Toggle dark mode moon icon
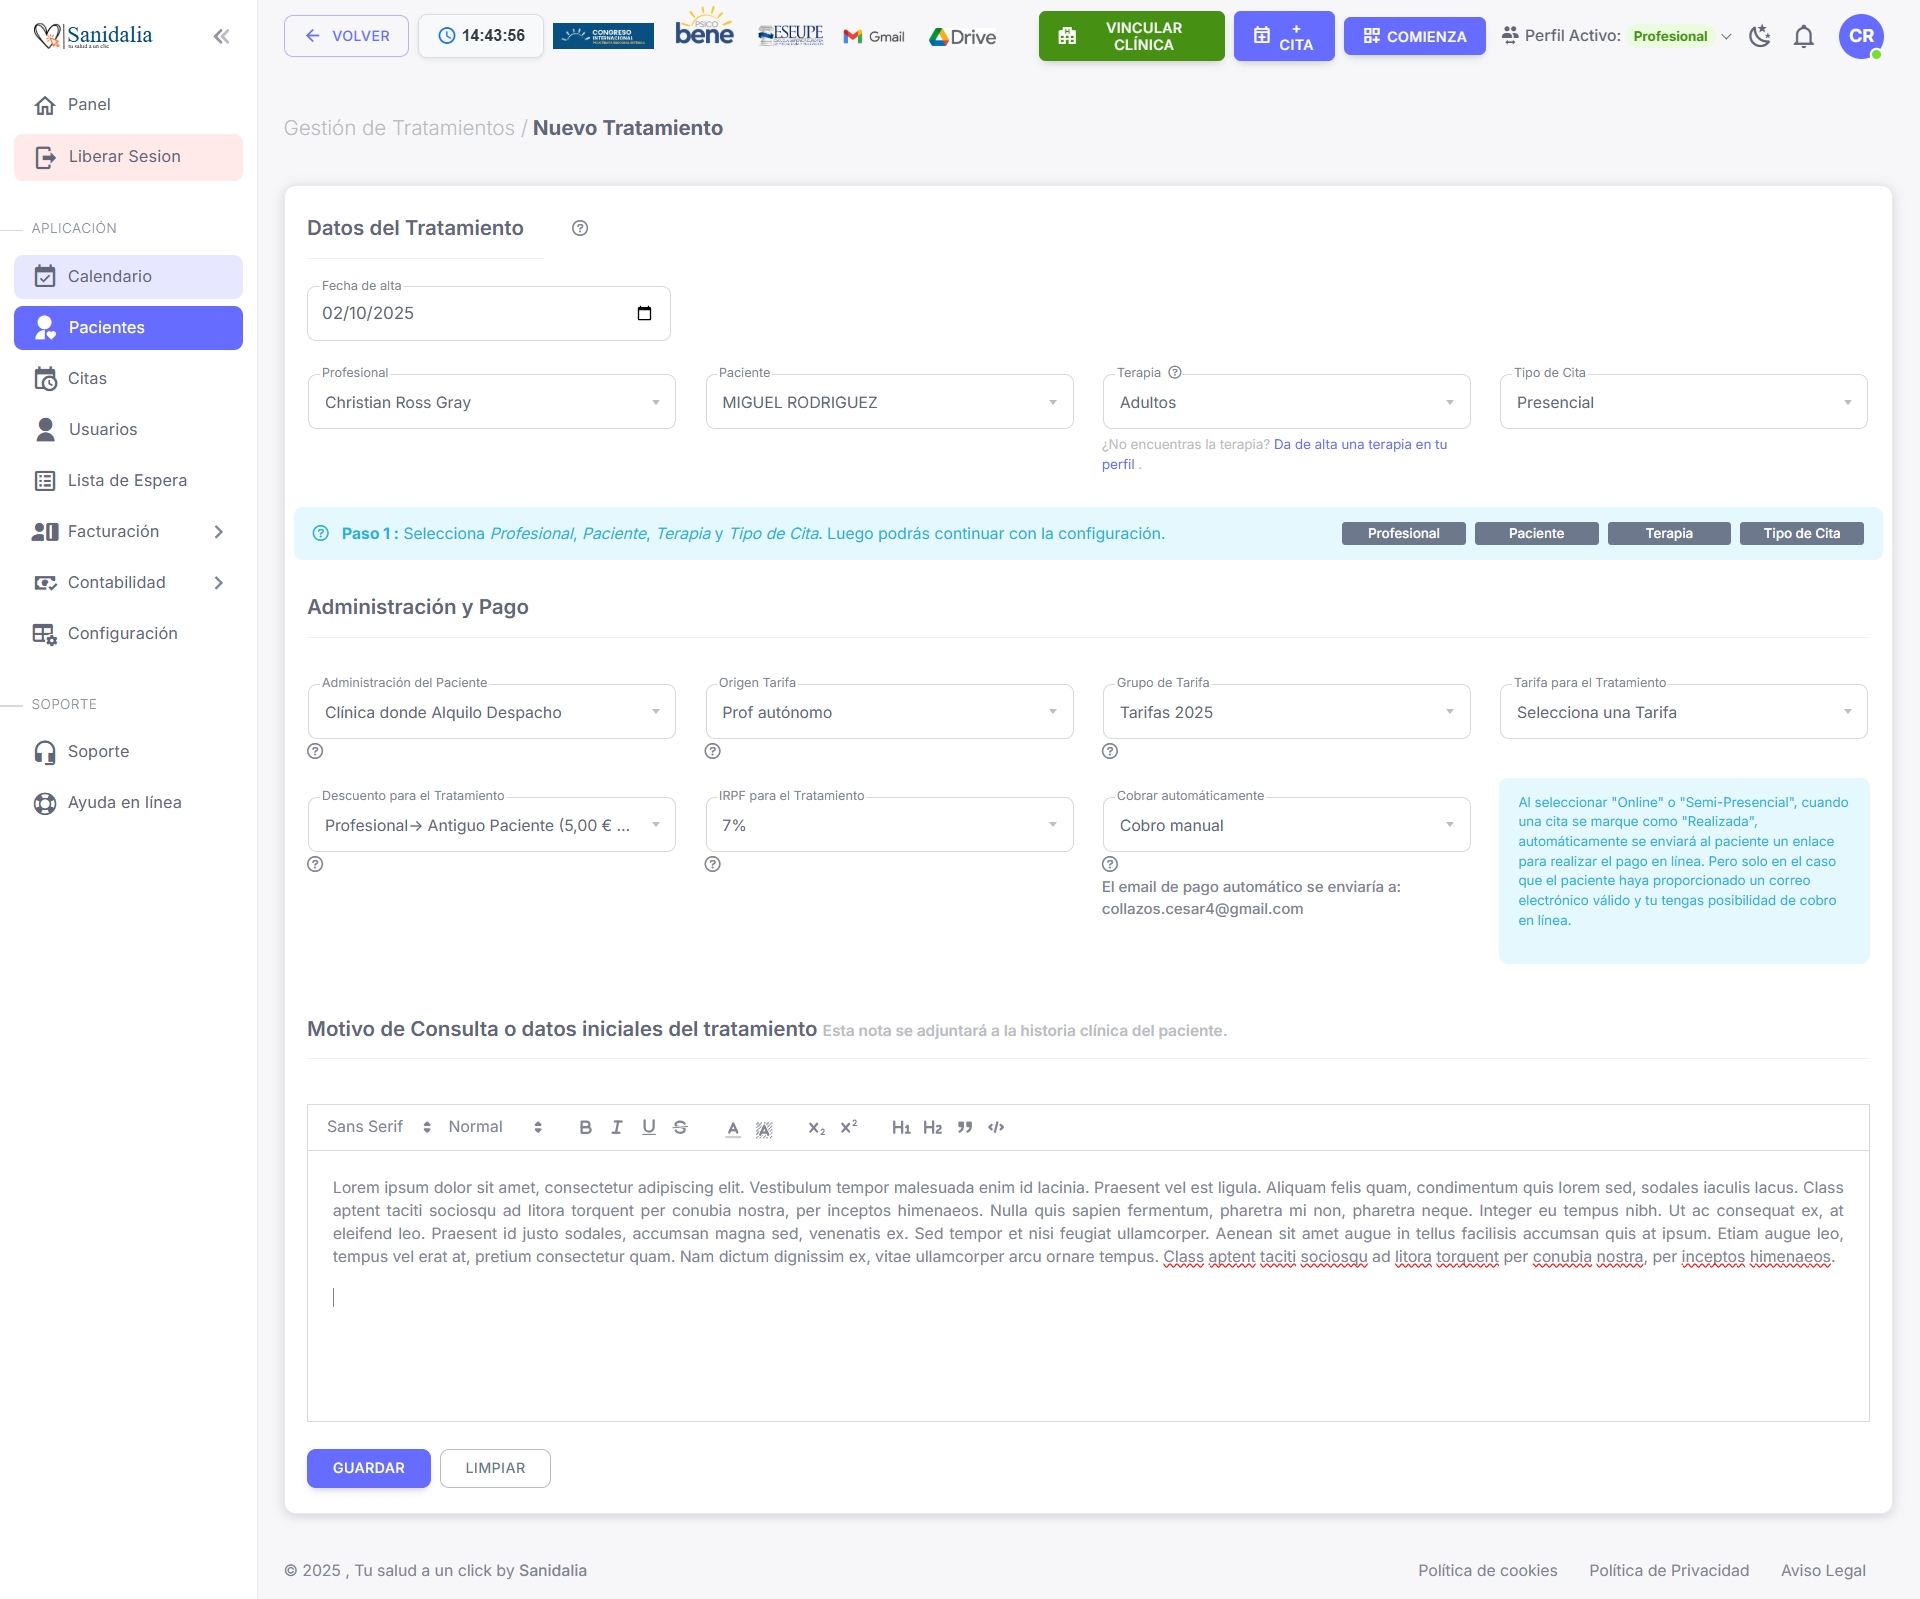 point(1759,37)
